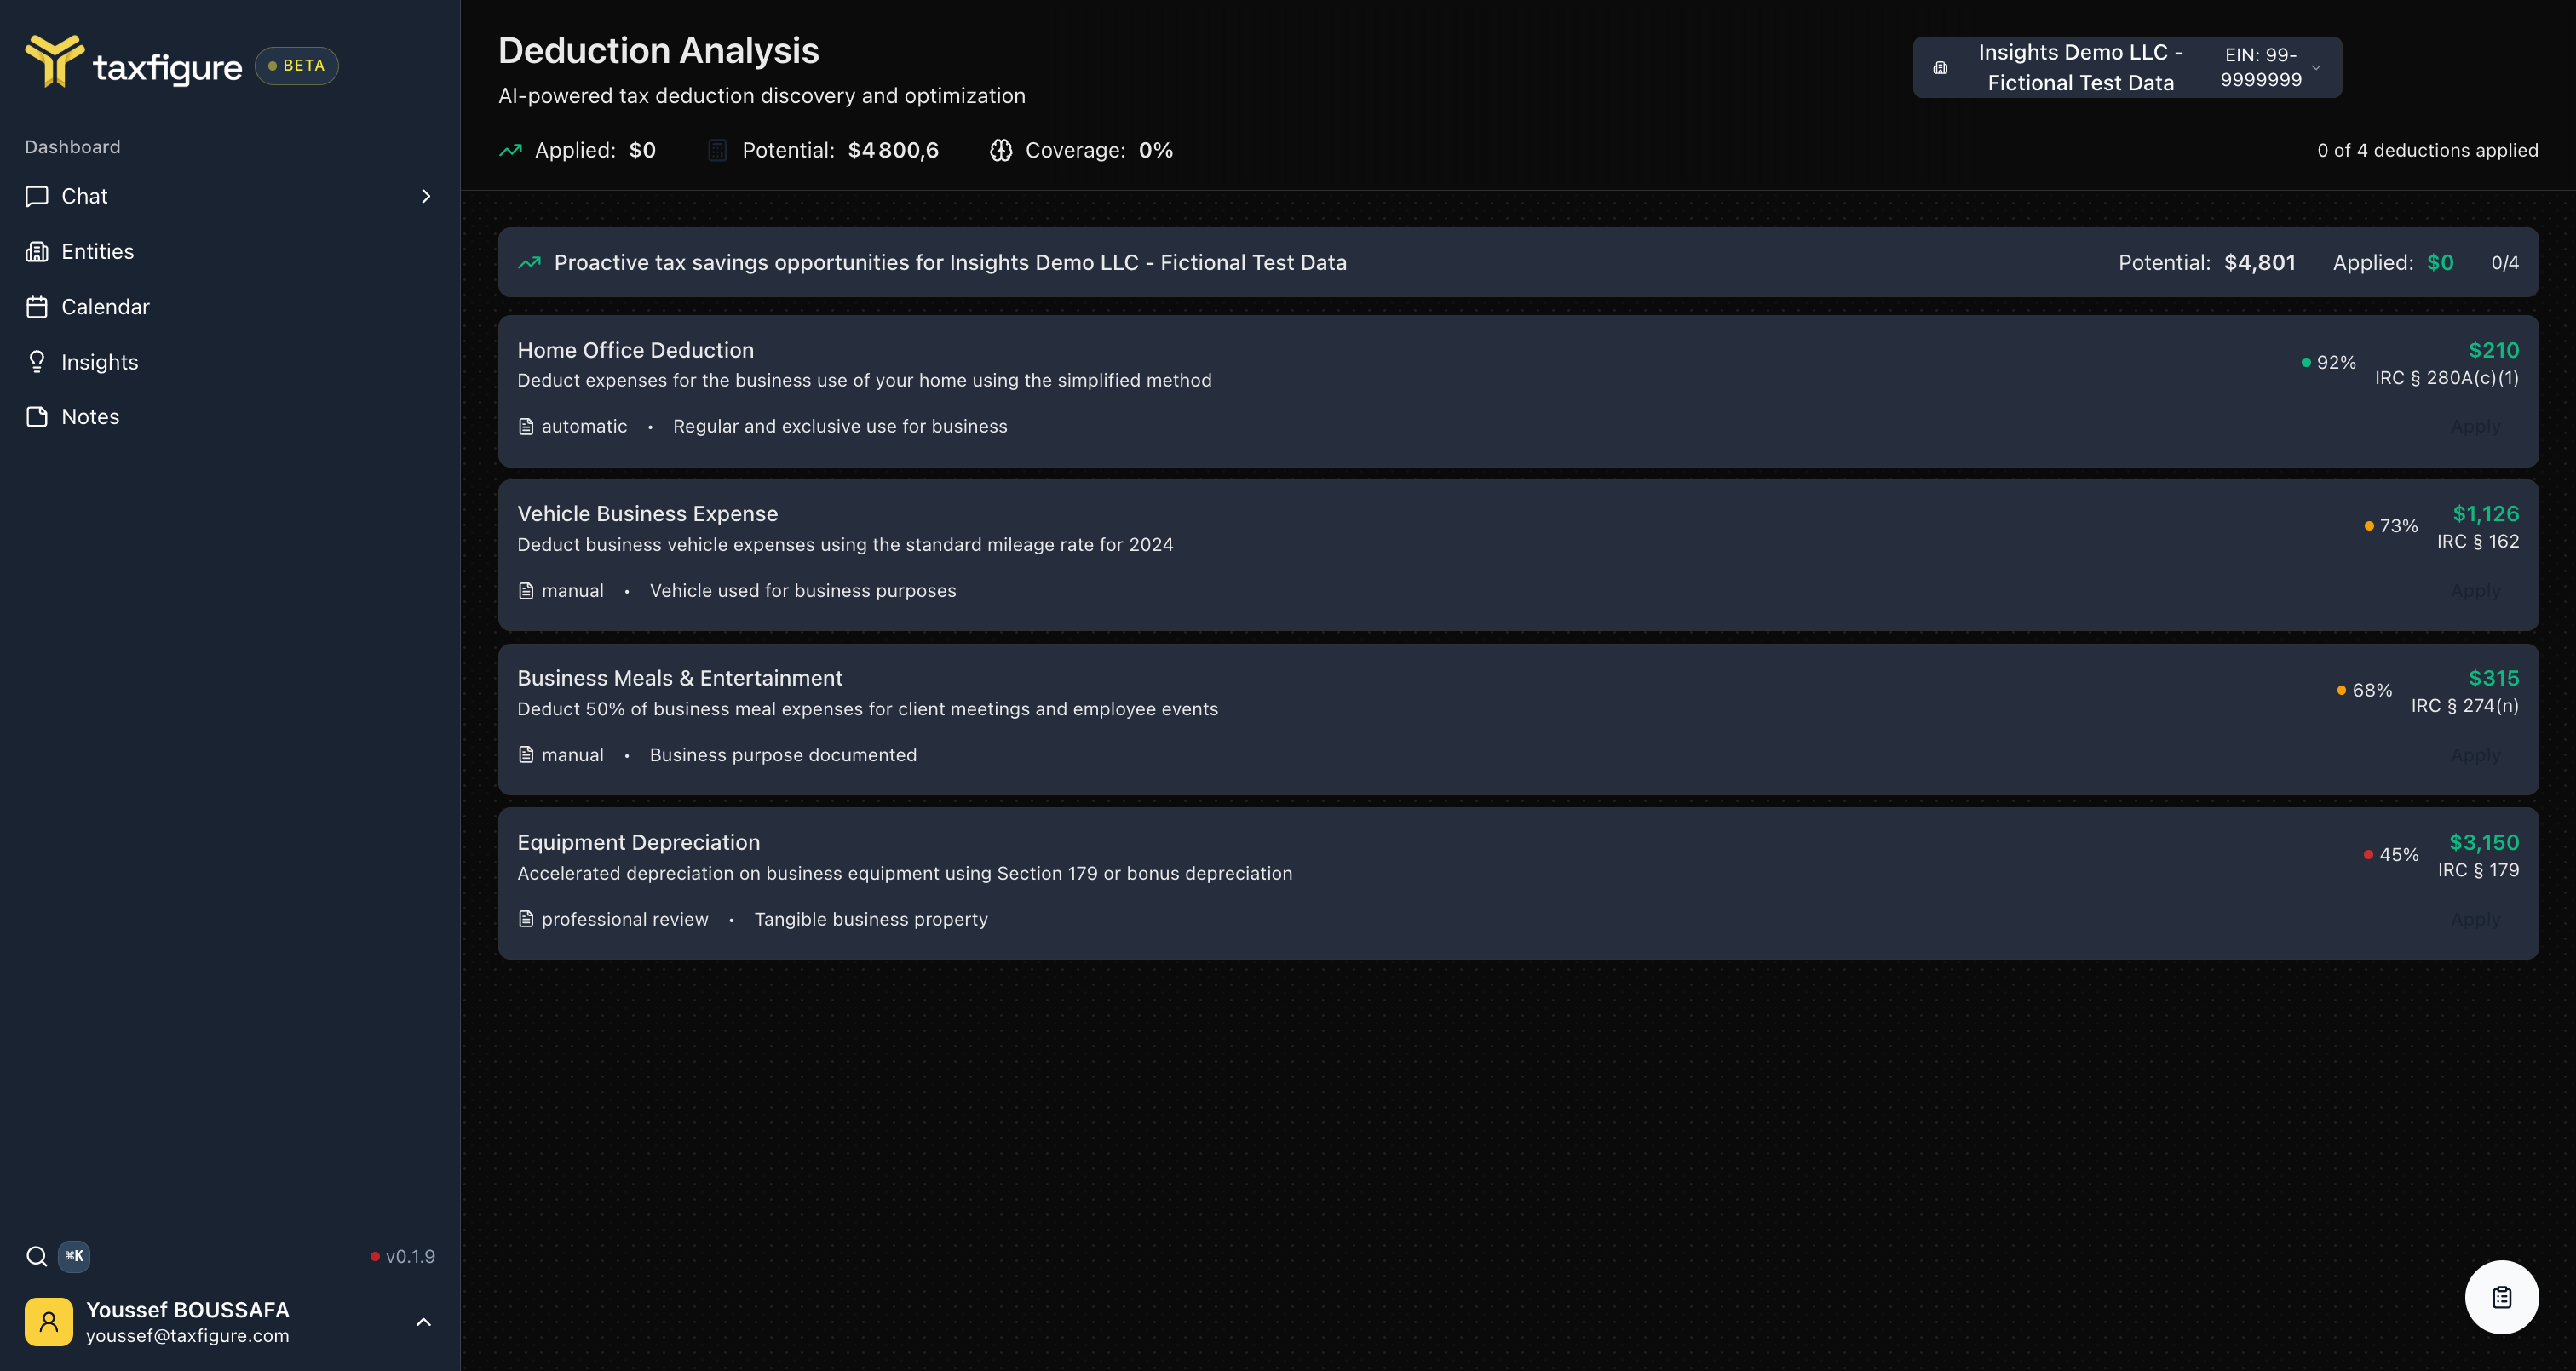This screenshot has height=1371, width=2576.
Task: Expand the Chat submenu chevron
Action: (426, 196)
